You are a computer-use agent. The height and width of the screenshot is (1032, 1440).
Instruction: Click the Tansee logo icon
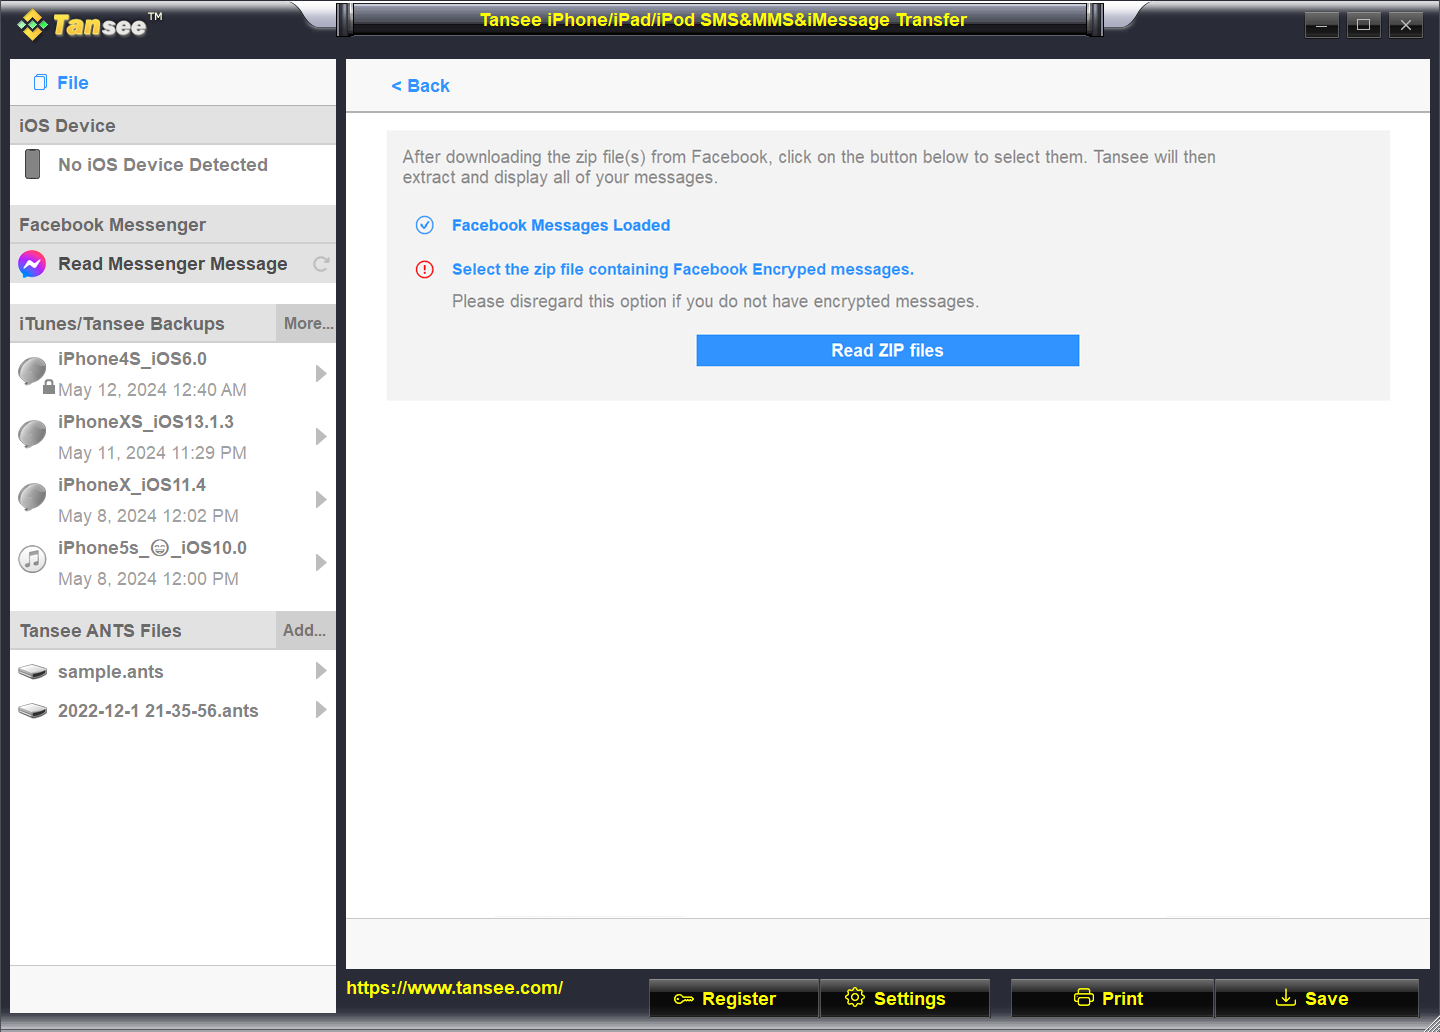pos(33,25)
